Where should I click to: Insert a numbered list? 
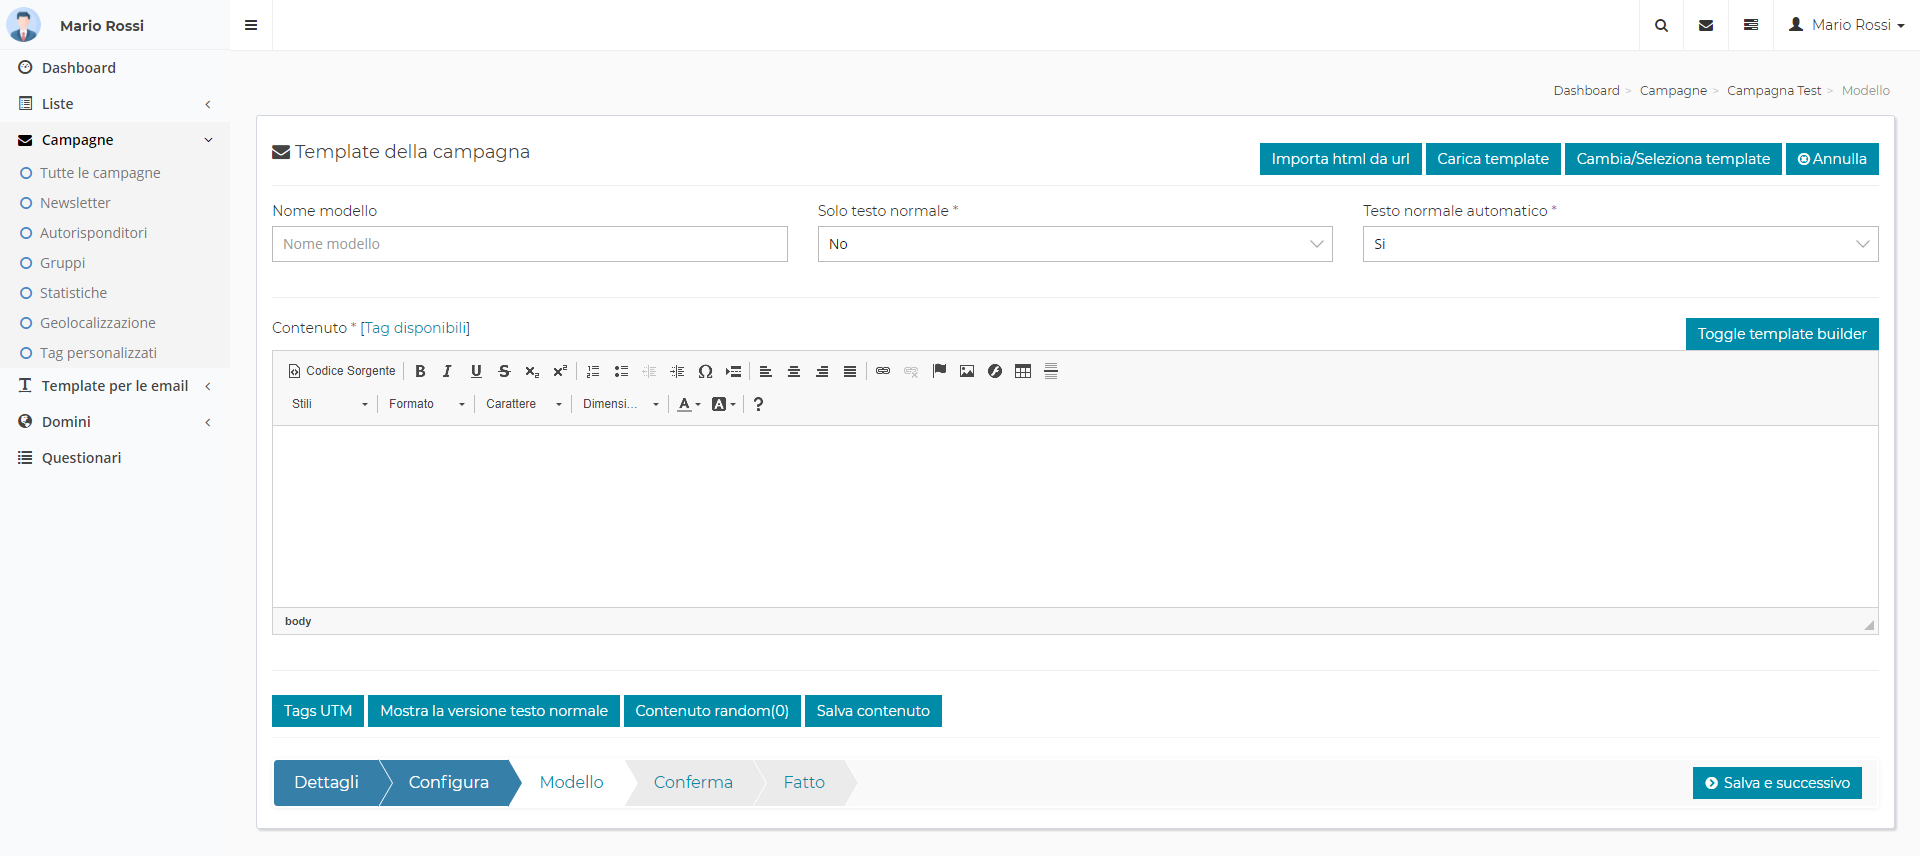(x=593, y=371)
